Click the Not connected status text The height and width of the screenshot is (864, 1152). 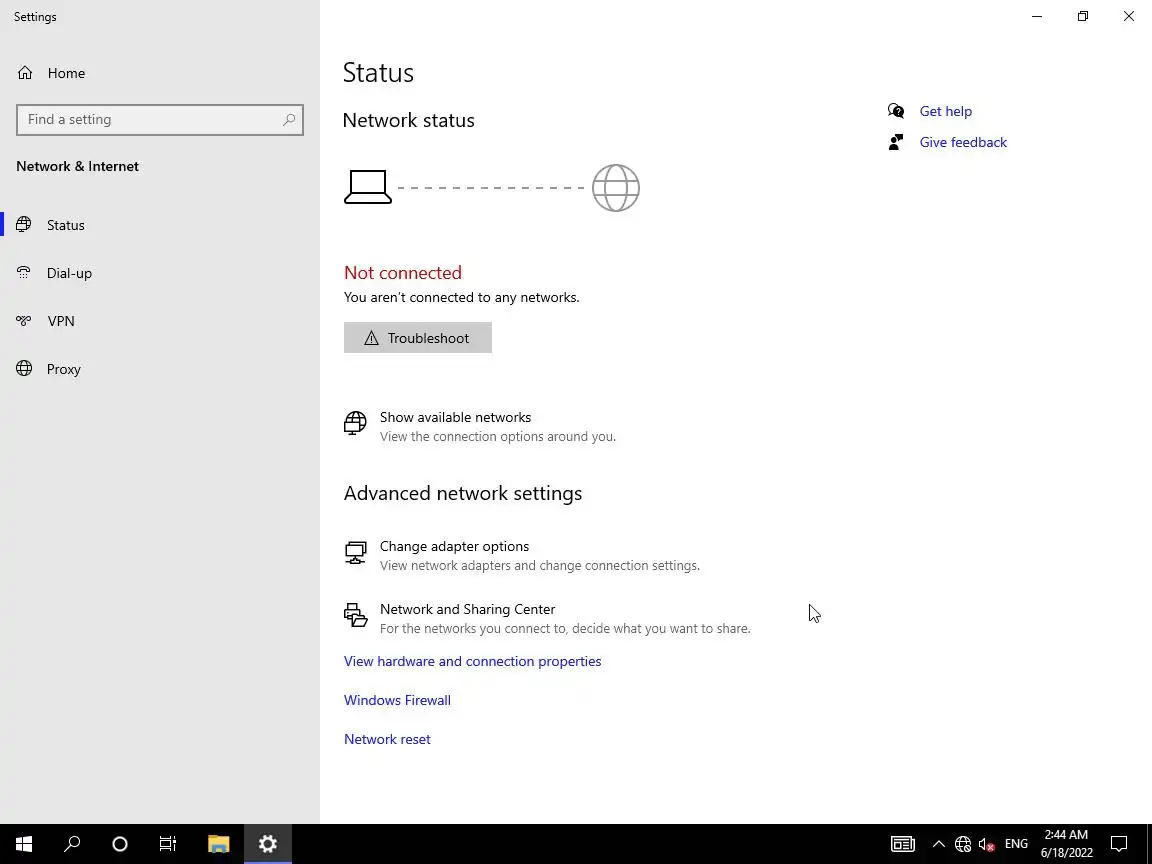(x=403, y=273)
